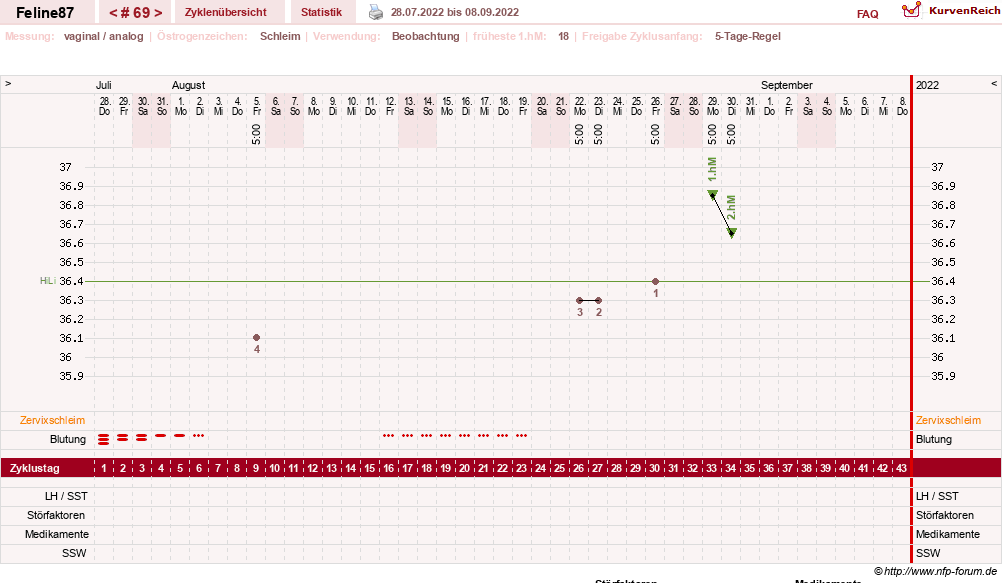Click the August month label
This screenshot has width=1002, height=583.
(189, 85)
